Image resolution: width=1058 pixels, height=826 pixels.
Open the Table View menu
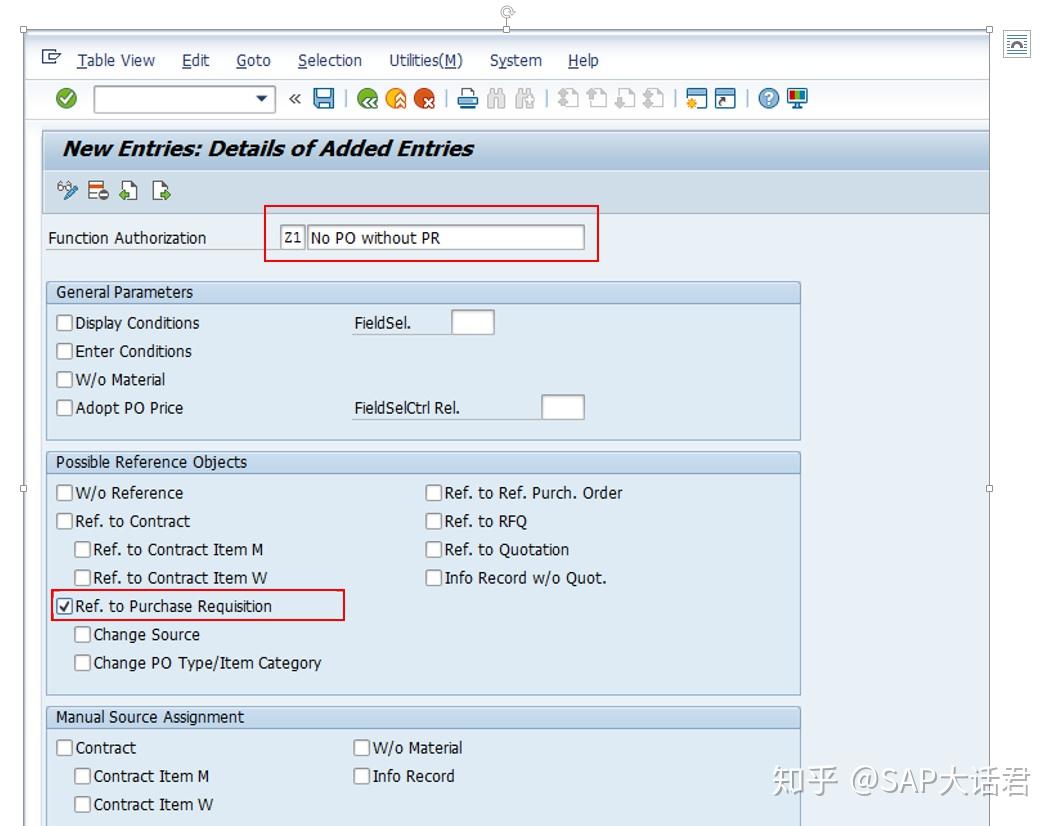115,61
